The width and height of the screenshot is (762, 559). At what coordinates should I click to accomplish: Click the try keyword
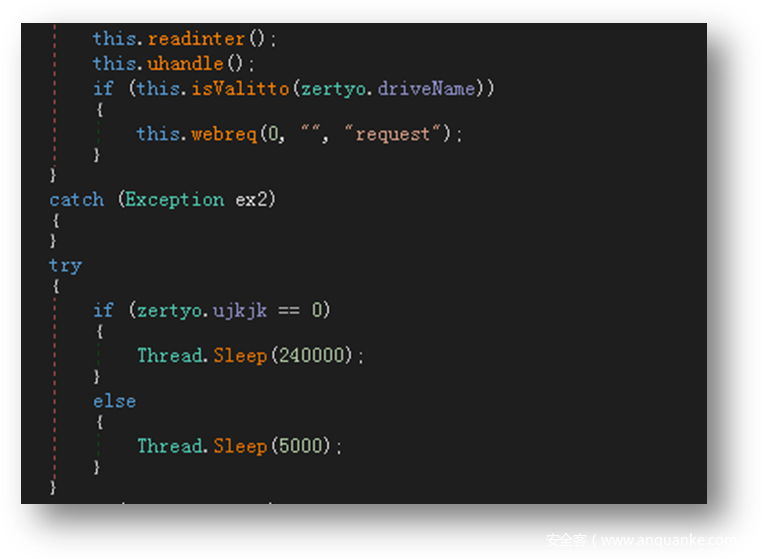point(65,266)
